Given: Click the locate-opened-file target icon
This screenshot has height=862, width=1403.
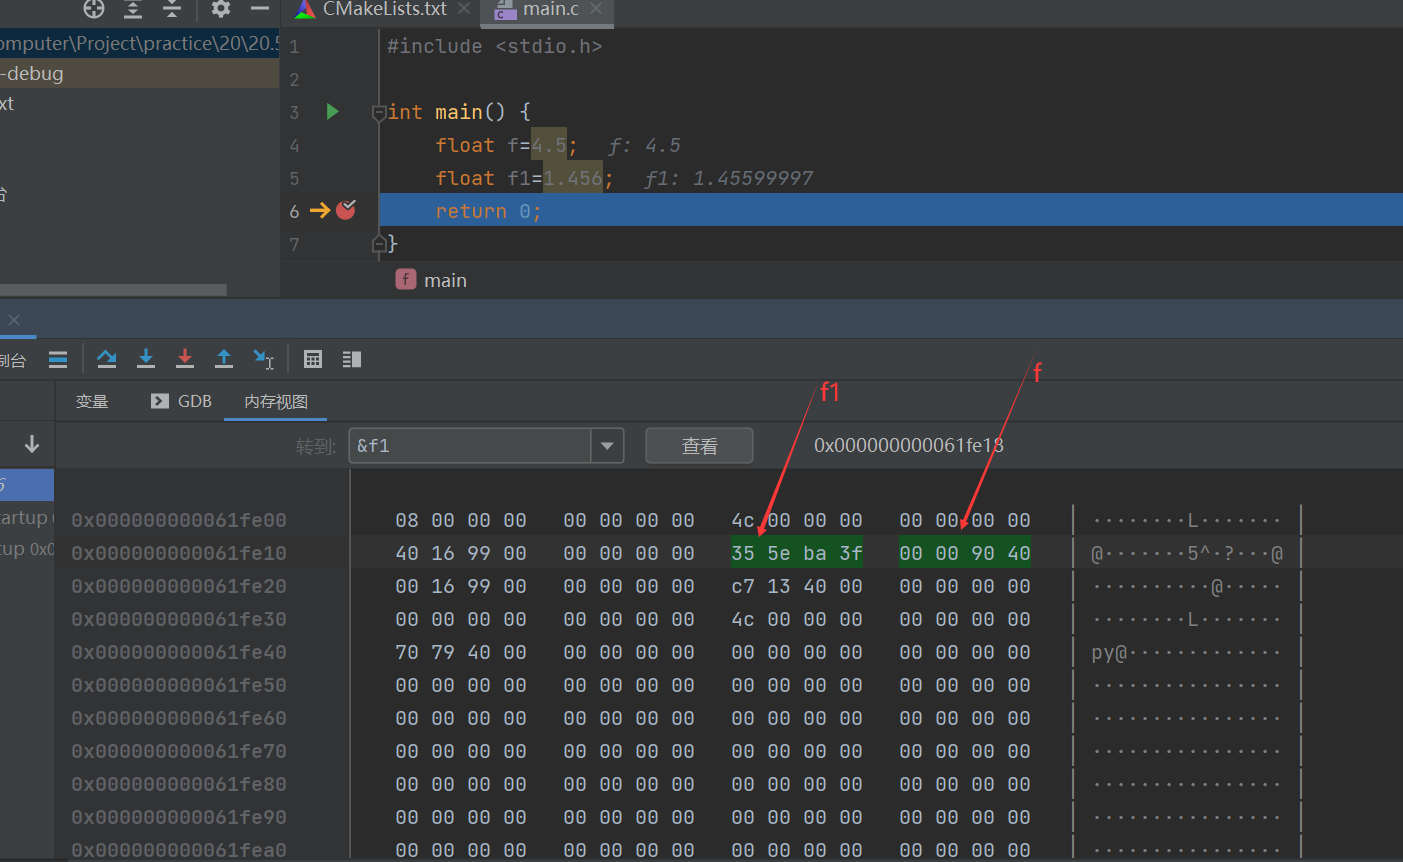Looking at the screenshot, I should pyautogui.click(x=93, y=9).
